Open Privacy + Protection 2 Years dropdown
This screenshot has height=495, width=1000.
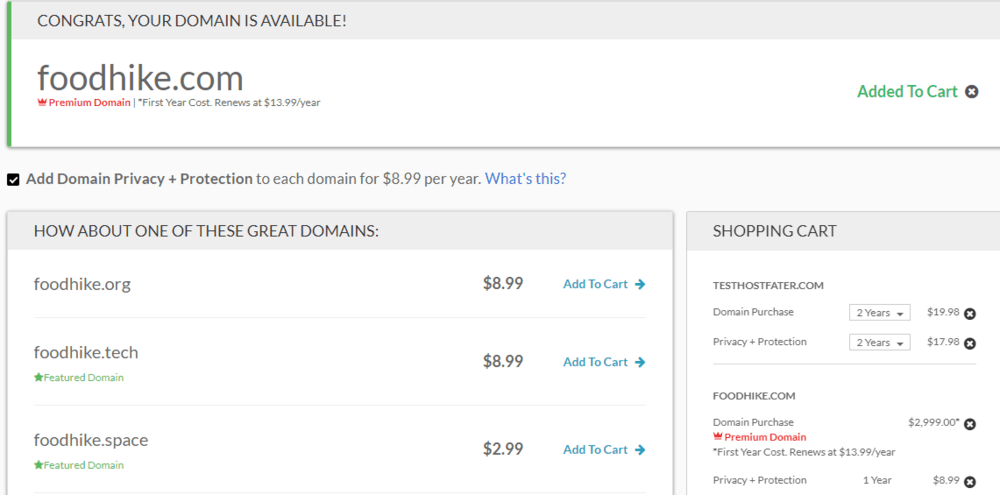879,343
